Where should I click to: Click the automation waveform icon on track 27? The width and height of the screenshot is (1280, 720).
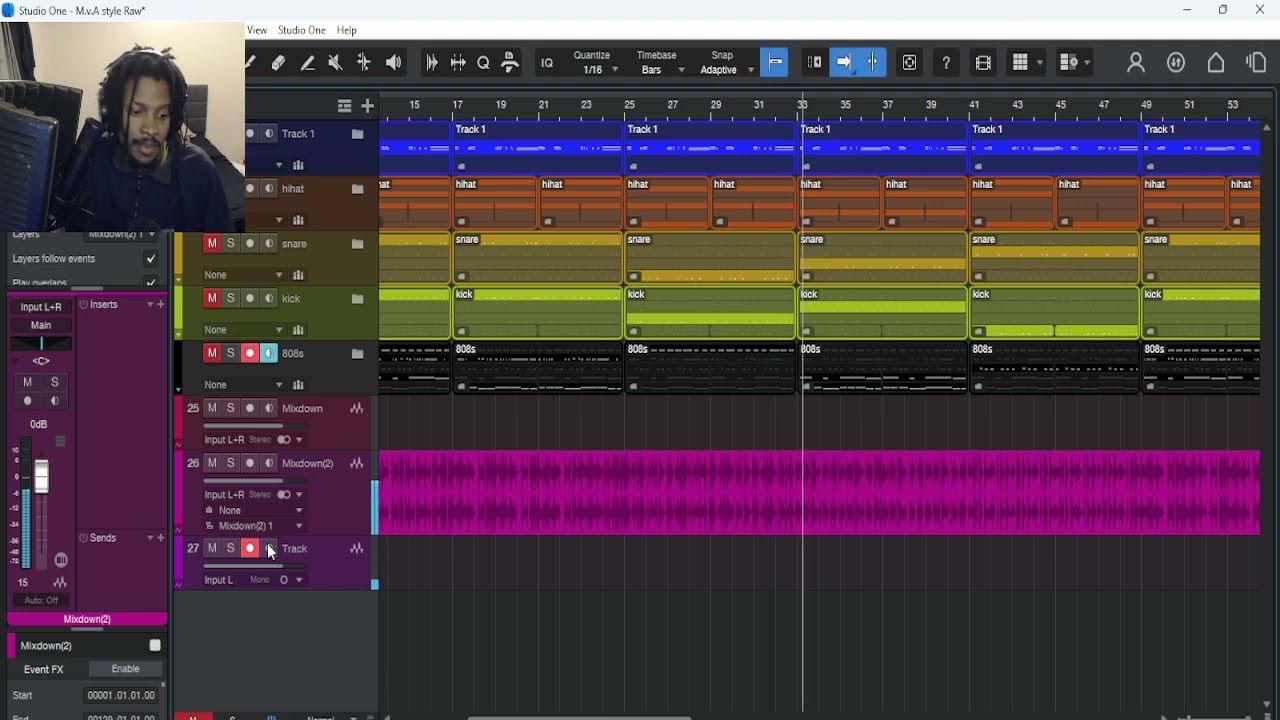pyautogui.click(x=356, y=549)
